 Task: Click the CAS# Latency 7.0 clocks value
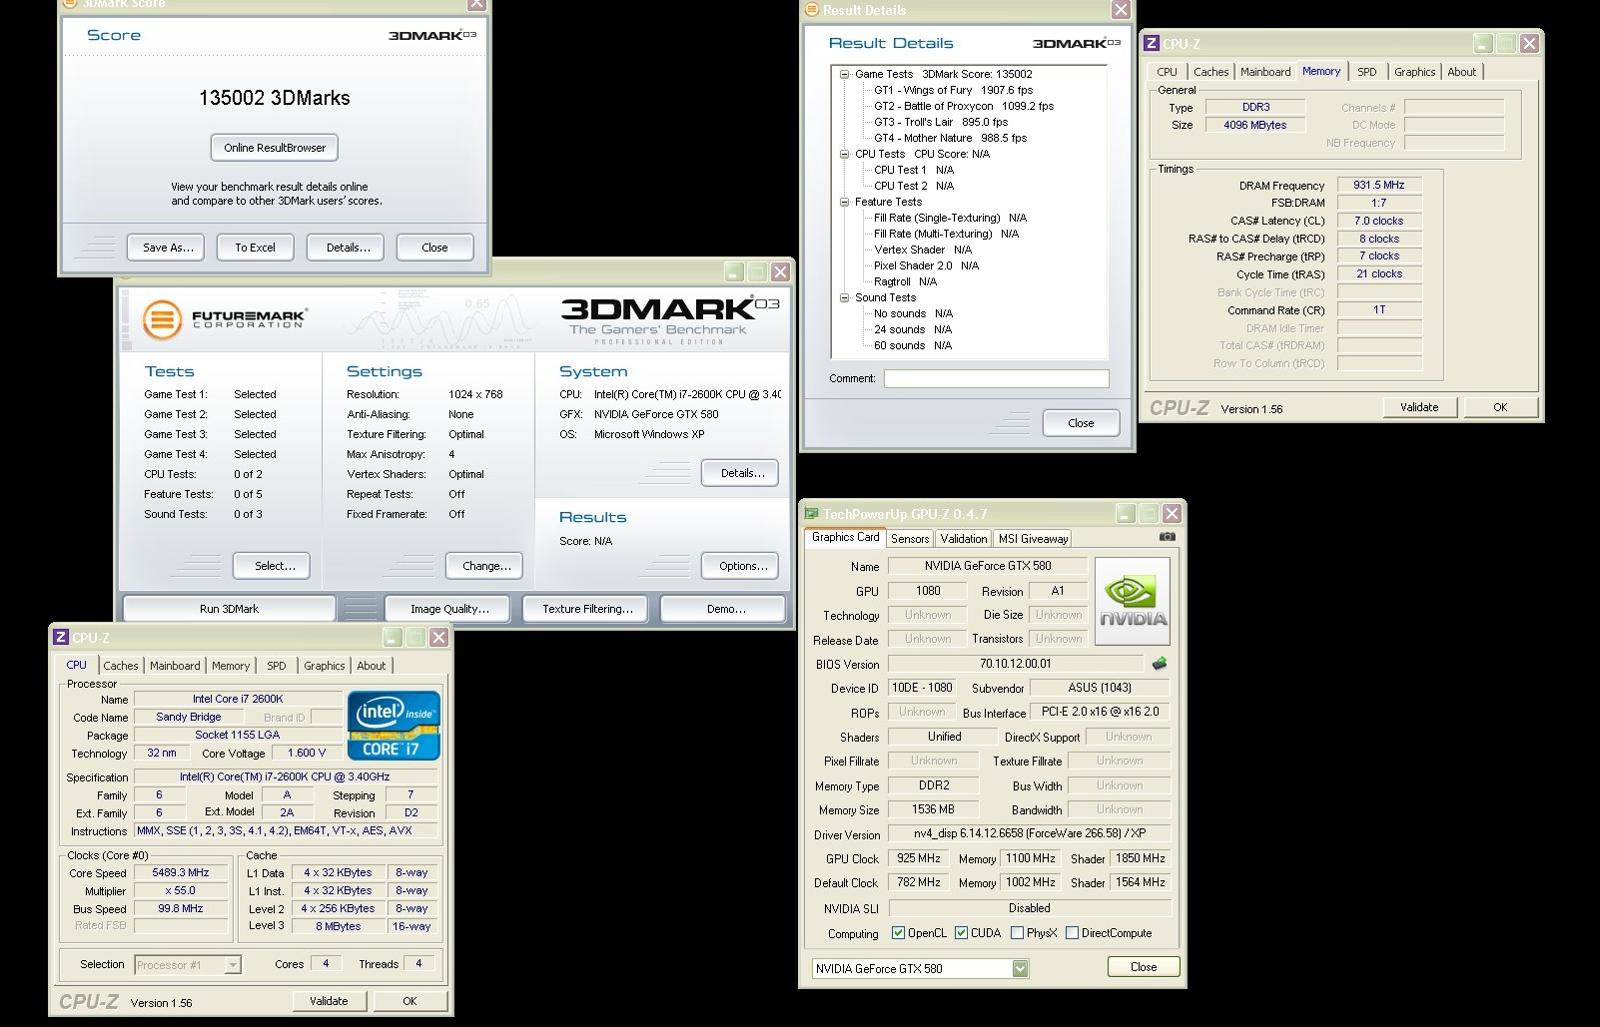(1379, 221)
